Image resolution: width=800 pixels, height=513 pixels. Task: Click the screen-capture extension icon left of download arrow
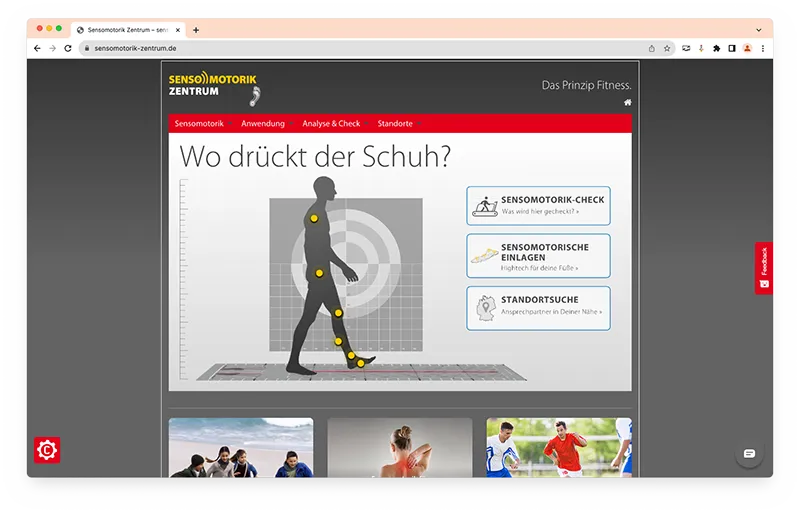pos(686,48)
